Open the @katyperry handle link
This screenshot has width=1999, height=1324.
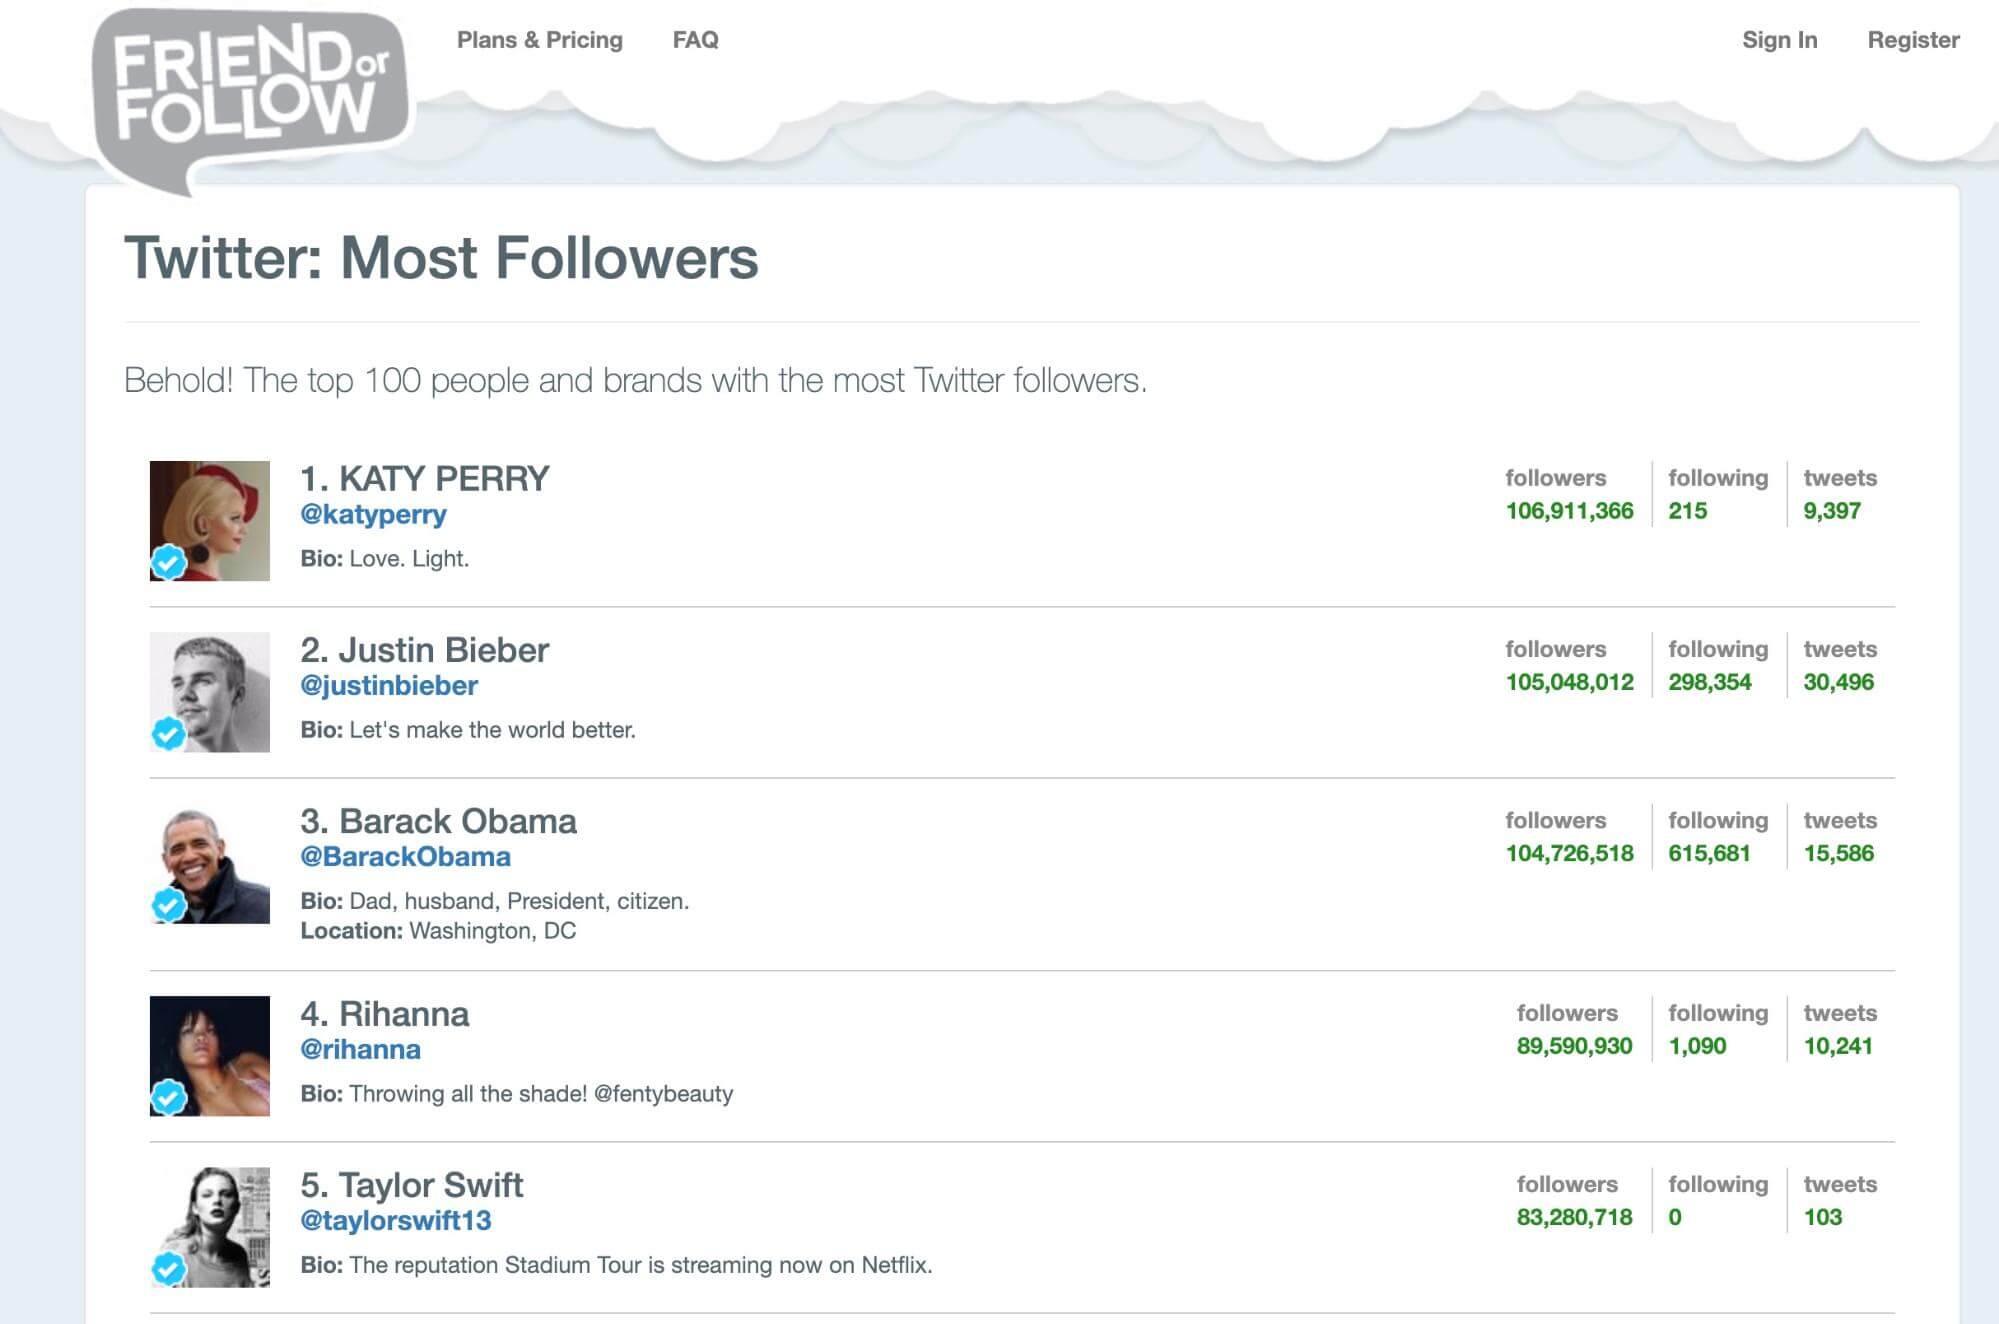[374, 515]
